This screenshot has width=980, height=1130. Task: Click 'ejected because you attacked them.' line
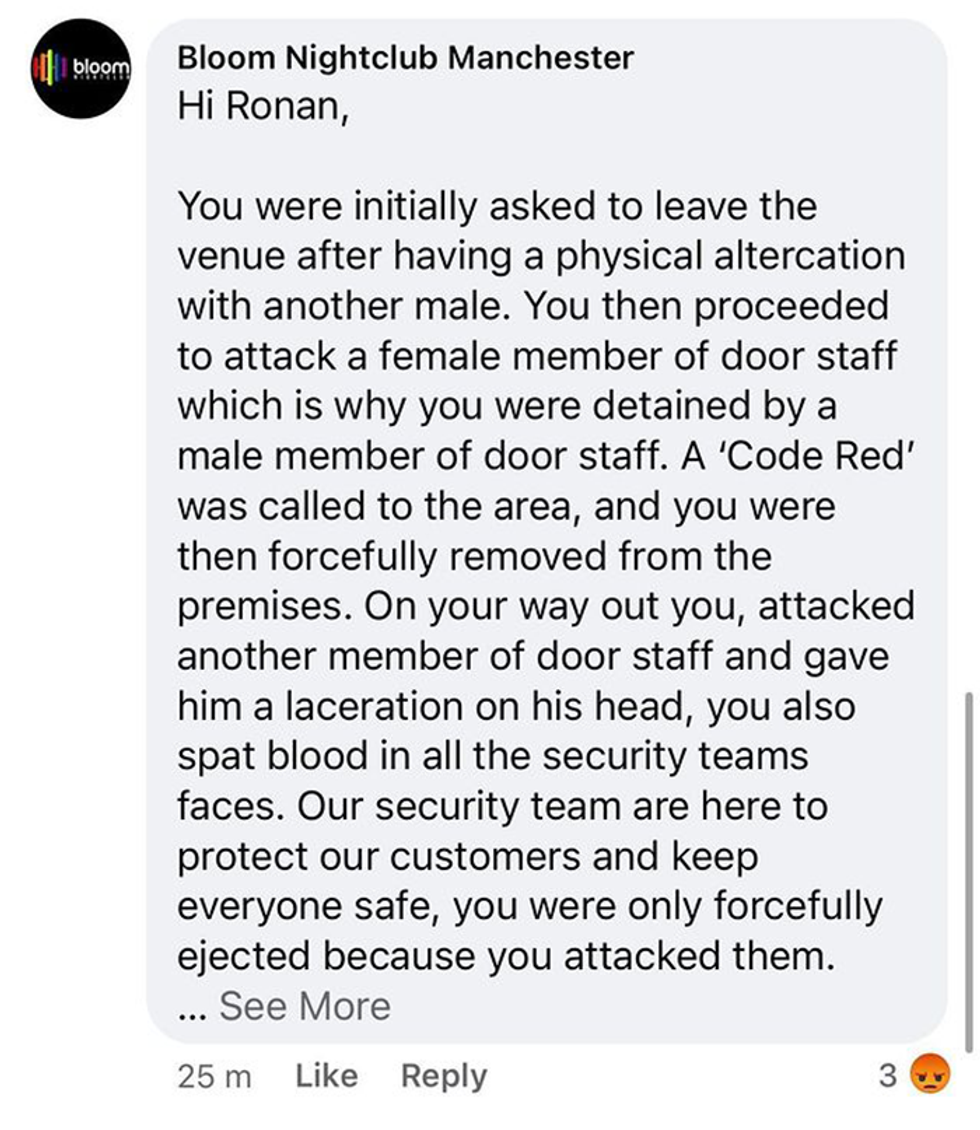(x=505, y=957)
